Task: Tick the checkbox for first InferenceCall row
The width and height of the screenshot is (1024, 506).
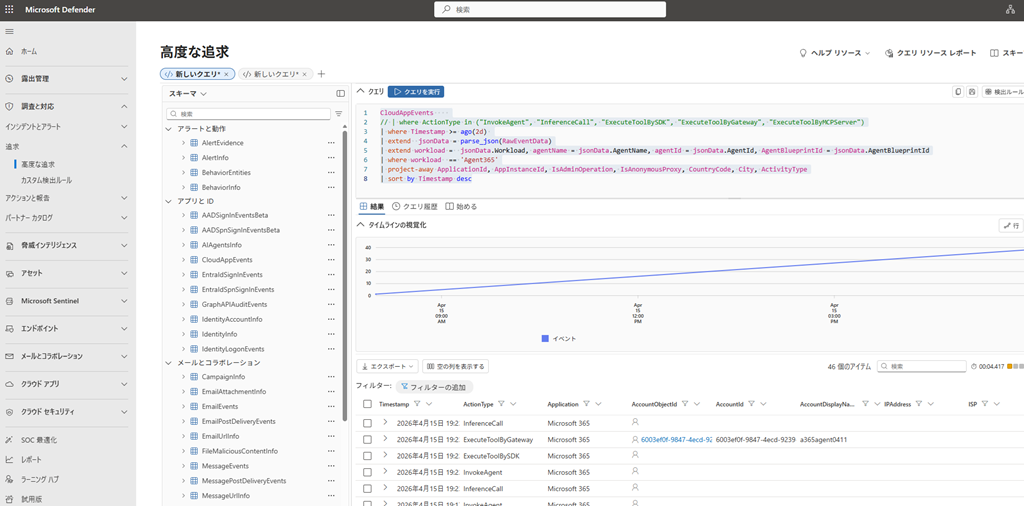Action: click(368, 423)
